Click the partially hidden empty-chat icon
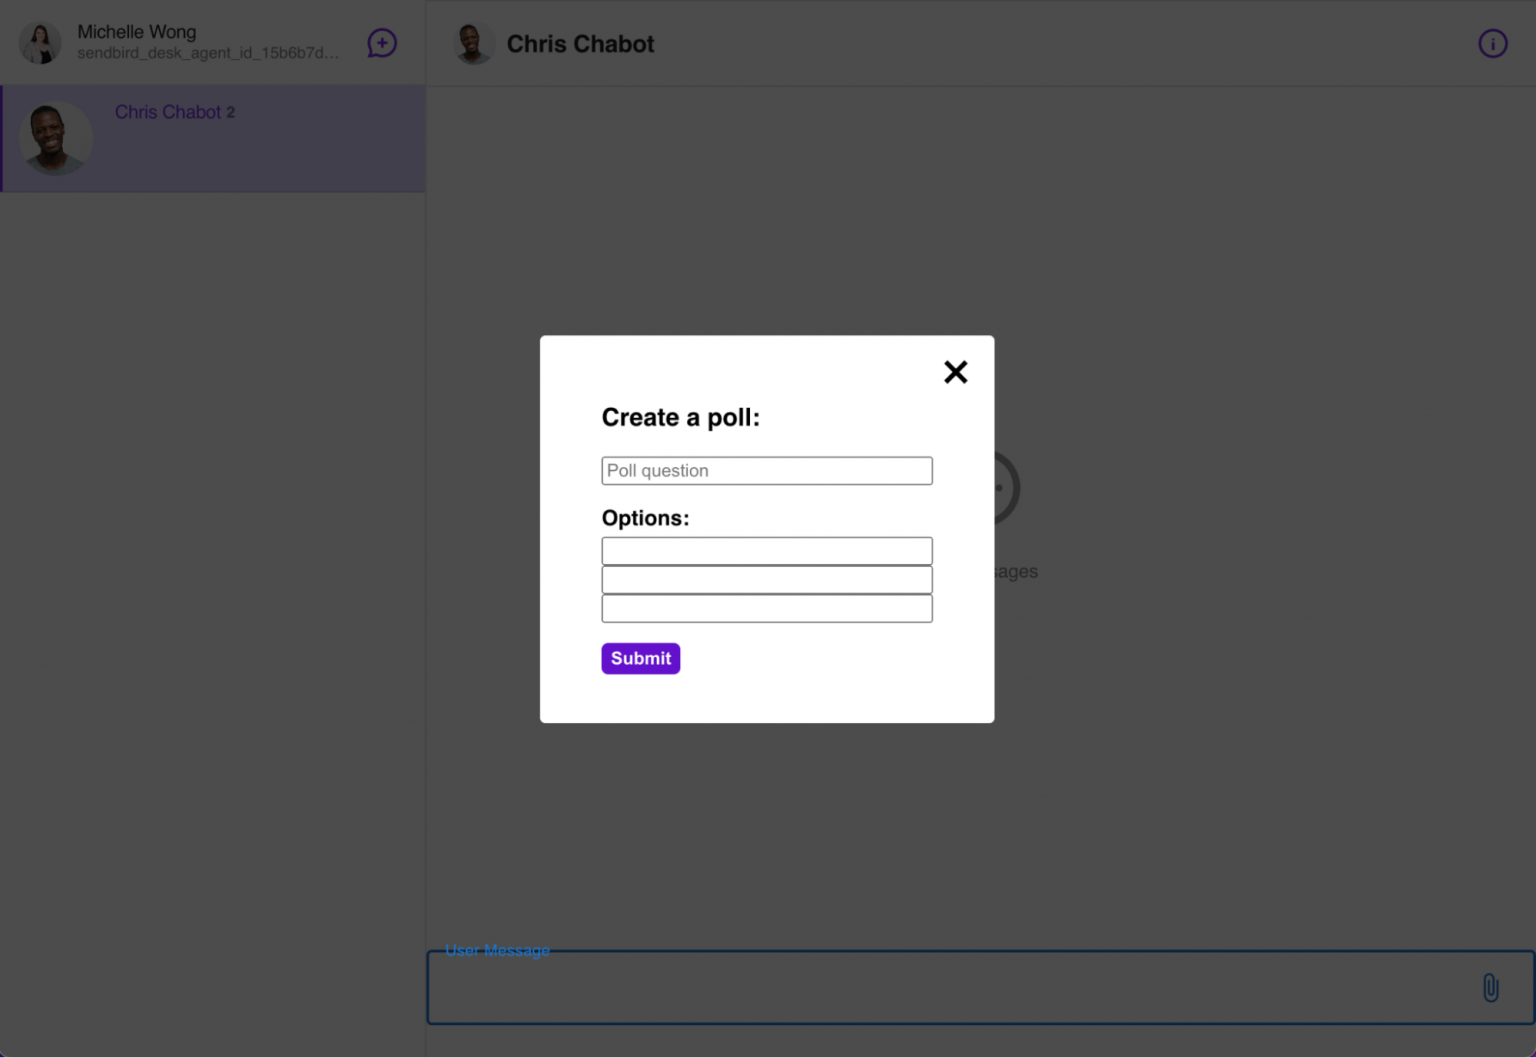 click(1007, 488)
